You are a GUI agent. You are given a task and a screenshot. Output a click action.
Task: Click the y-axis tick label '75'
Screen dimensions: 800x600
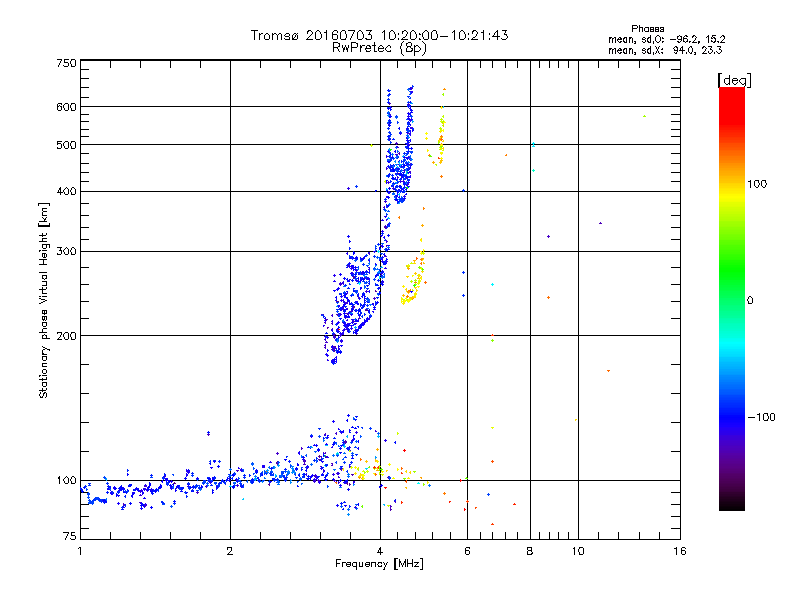click(x=70, y=536)
